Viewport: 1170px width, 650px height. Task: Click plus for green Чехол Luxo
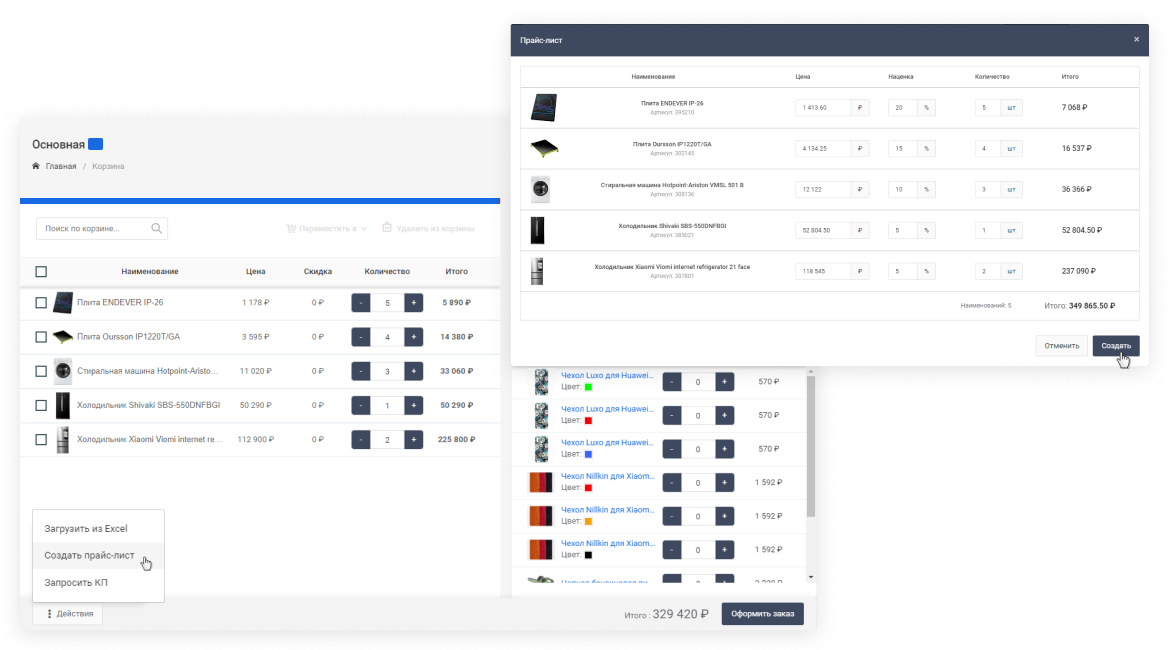coord(725,381)
